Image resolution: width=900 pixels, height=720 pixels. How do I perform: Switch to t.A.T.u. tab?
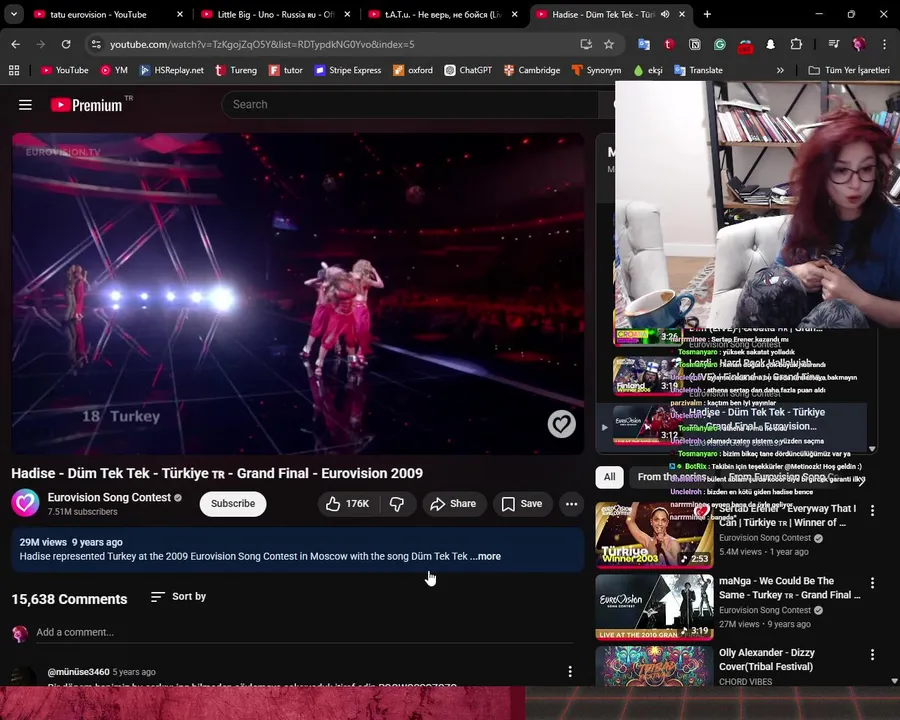pos(443,14)
